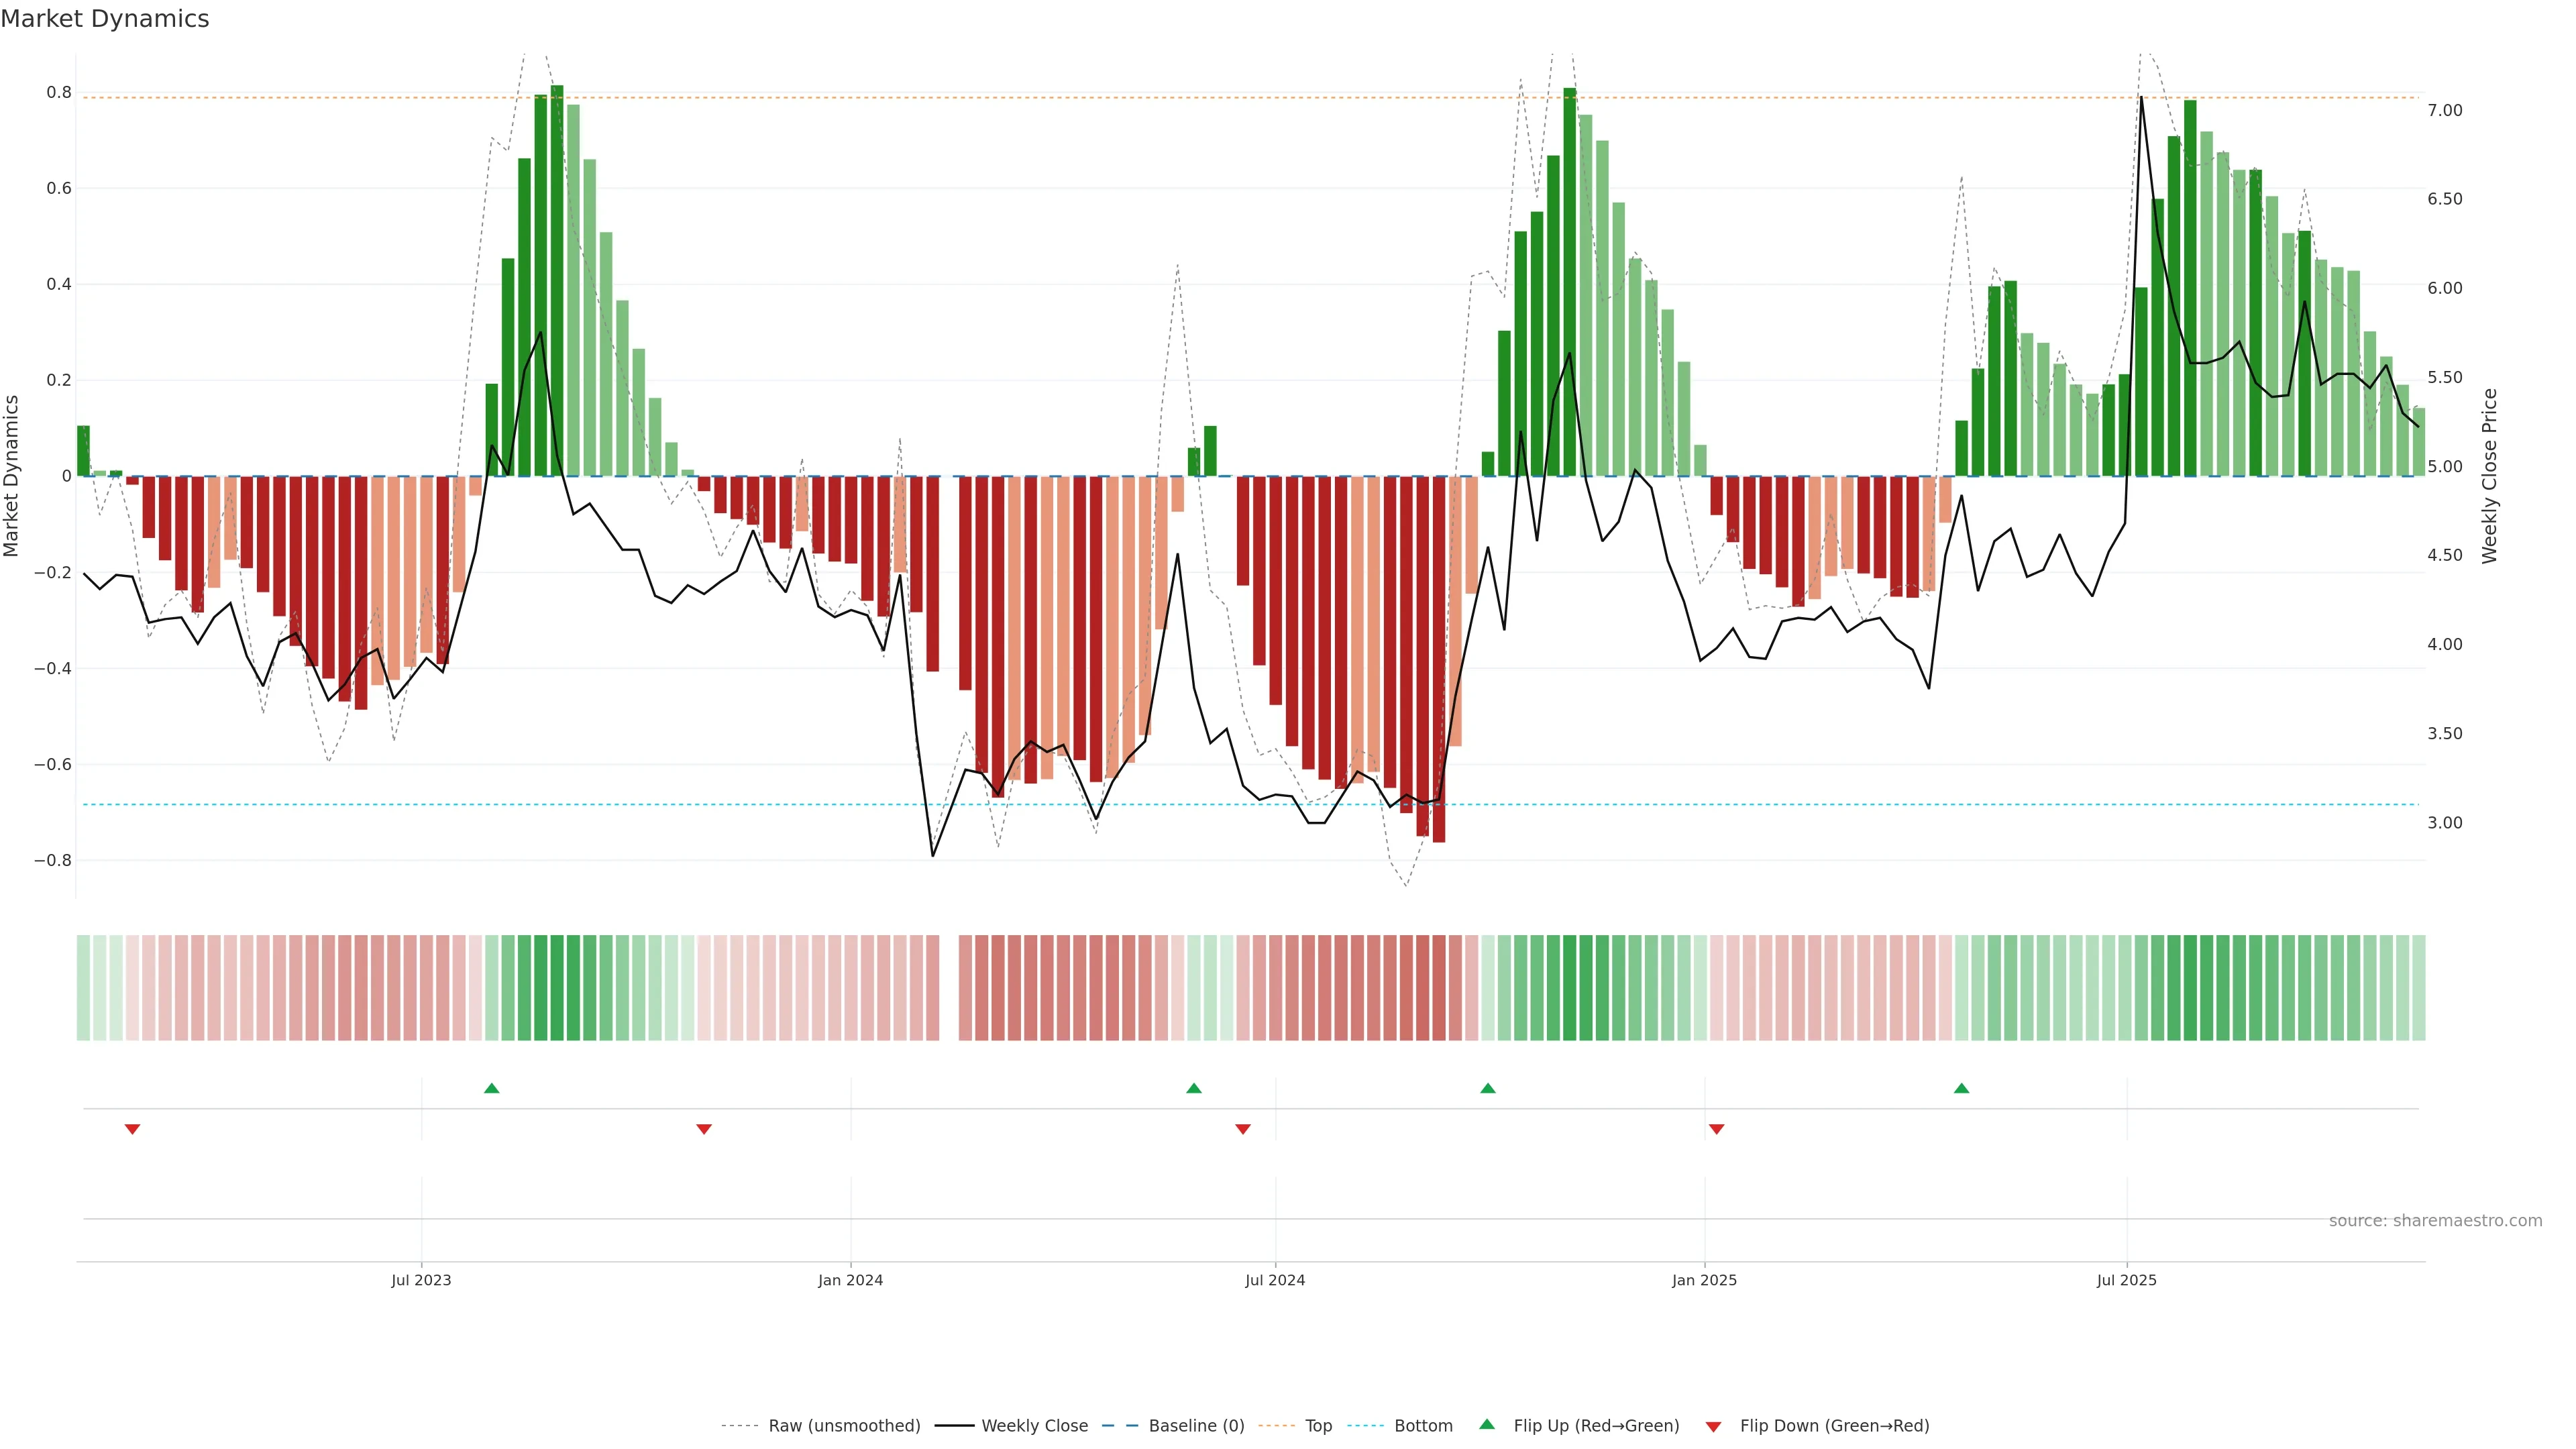This screenshot has width=2576, height=1449.
Task: Click the Market Dynamics chart title
Action: (x=105, y=19)
